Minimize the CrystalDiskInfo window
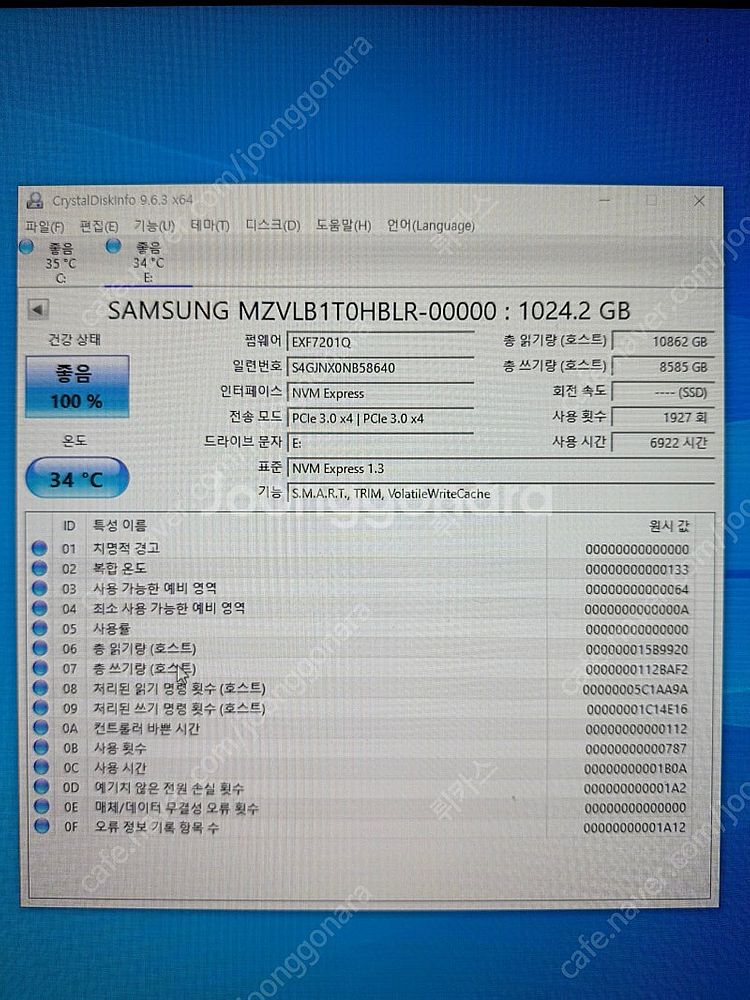 click(605, 200)
